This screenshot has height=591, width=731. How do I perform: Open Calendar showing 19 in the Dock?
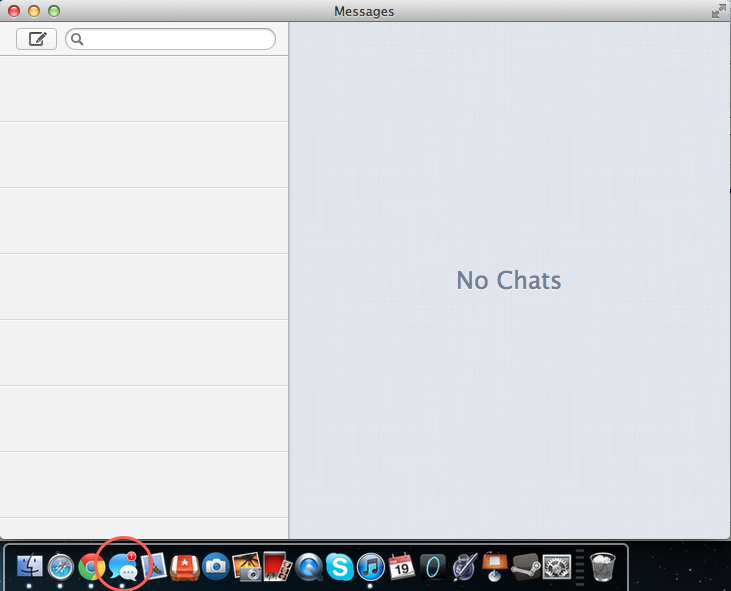401,566
